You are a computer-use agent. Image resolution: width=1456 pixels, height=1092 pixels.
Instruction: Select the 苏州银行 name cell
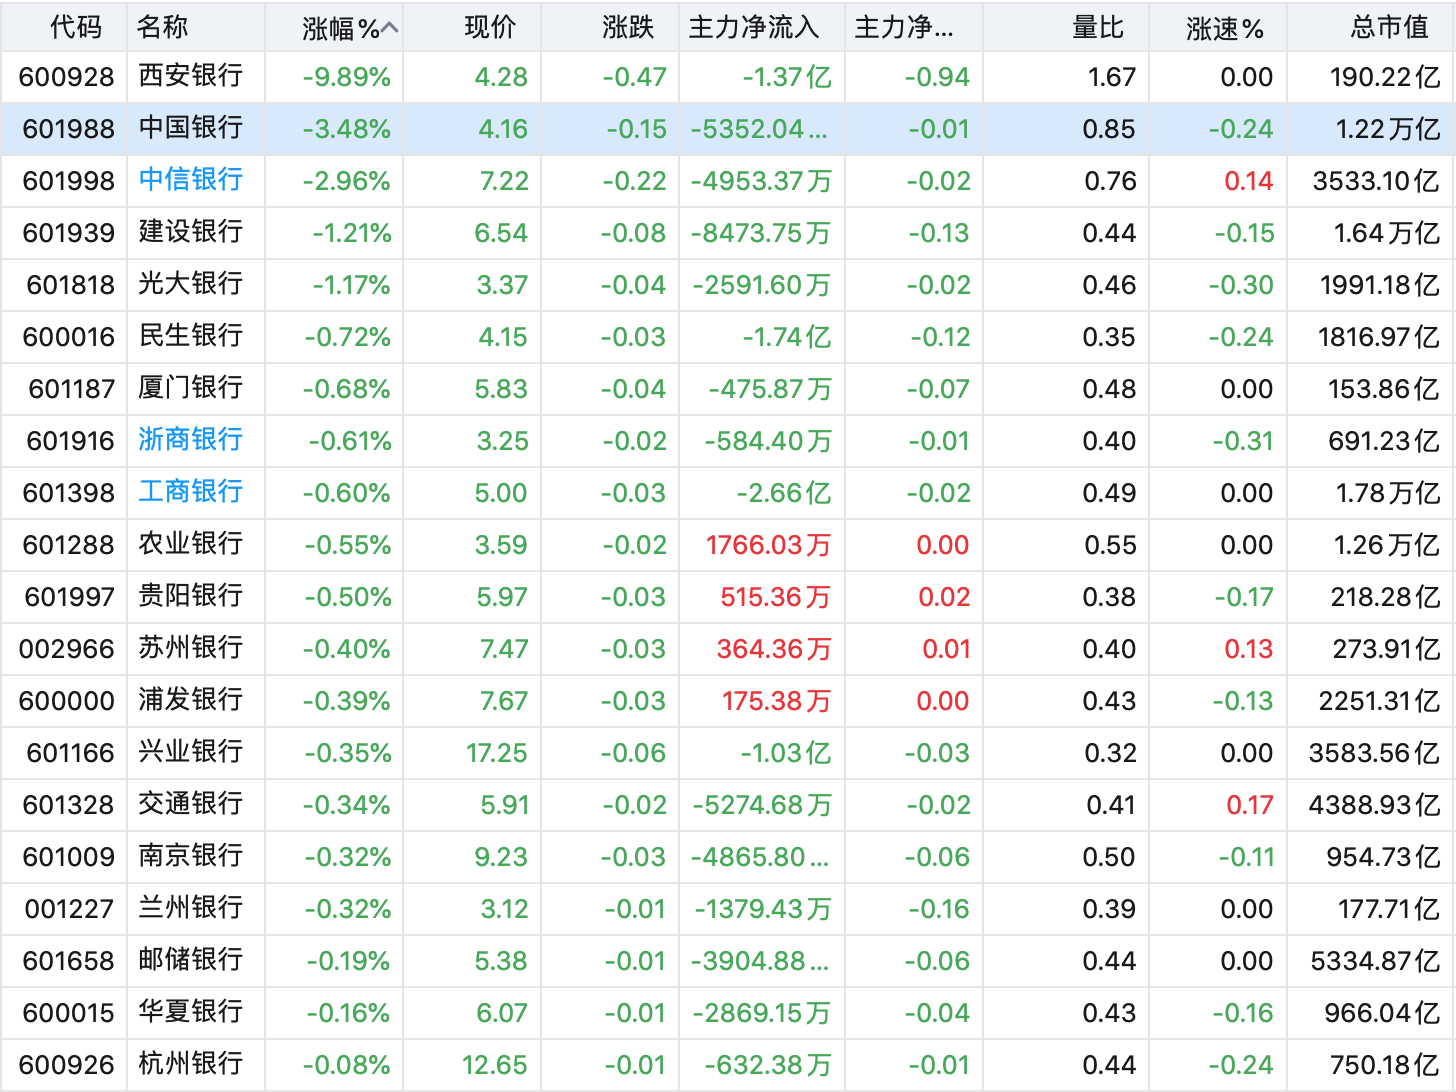tap(190, 648)
